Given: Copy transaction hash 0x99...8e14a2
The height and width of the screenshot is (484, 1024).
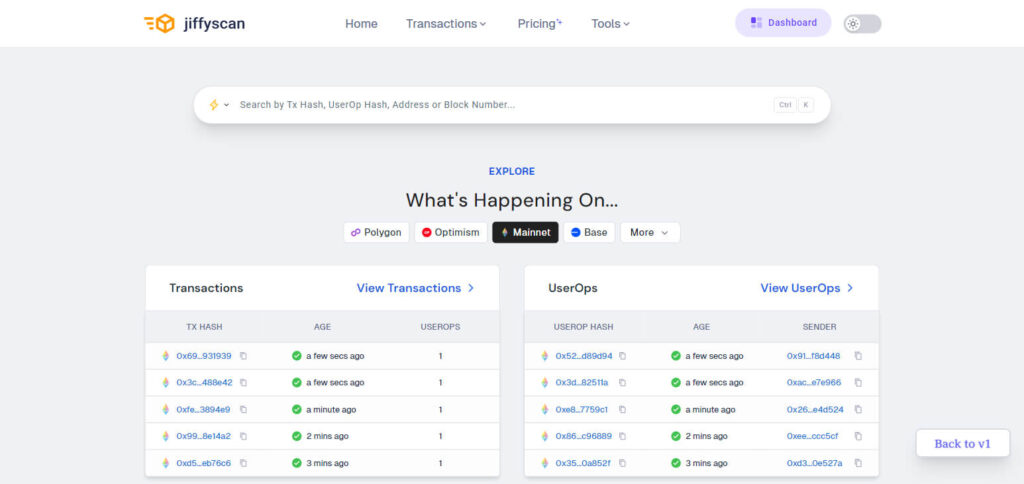Looking at the screenshot, I should pos(244,436).
